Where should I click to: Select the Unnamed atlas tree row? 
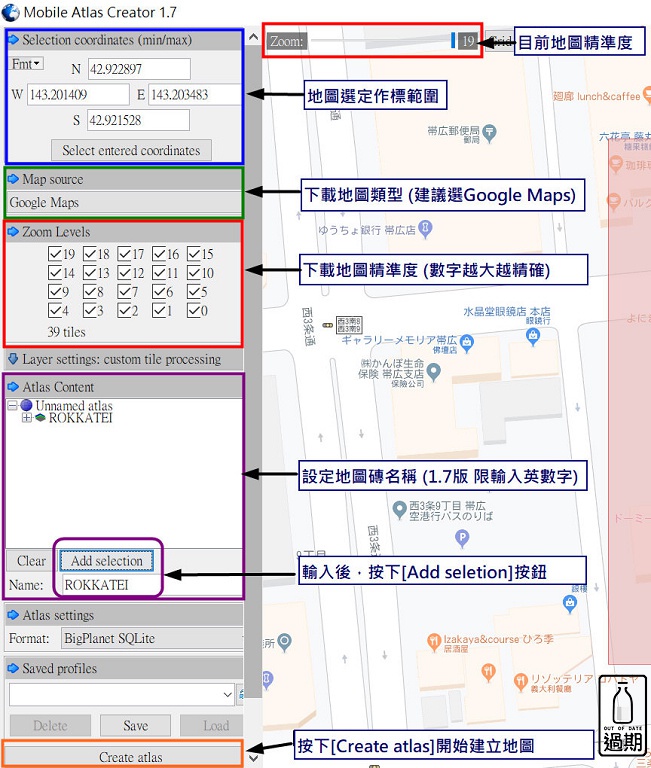[73, 406]
